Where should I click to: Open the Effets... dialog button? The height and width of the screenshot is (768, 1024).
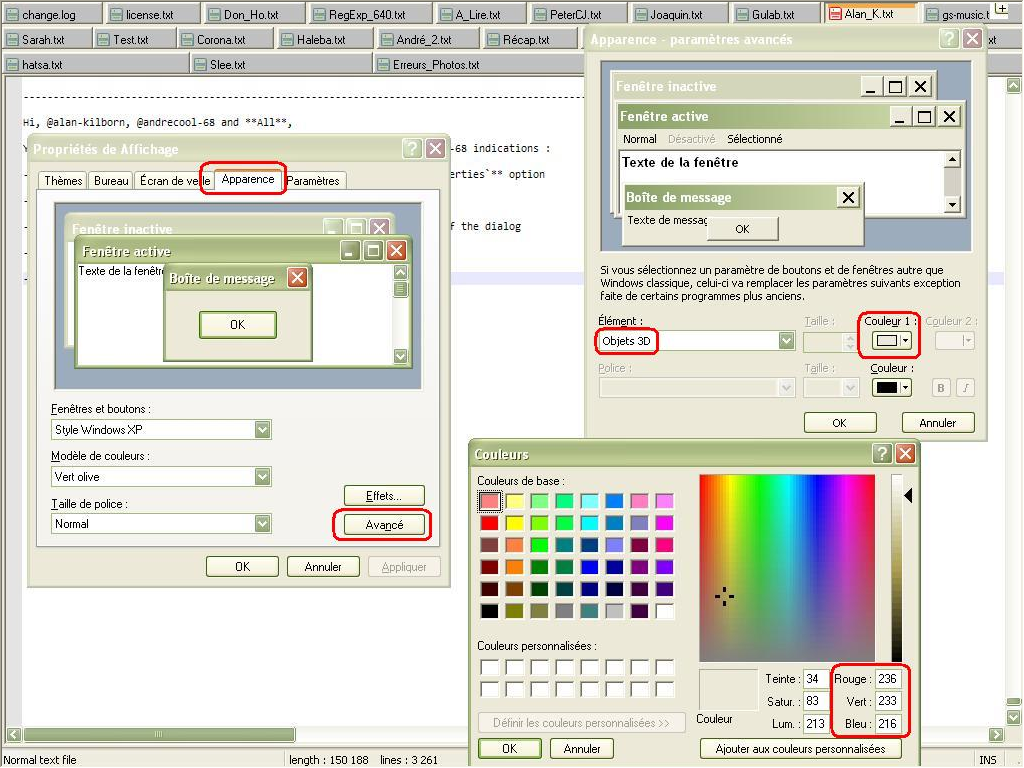click(384, 496)
